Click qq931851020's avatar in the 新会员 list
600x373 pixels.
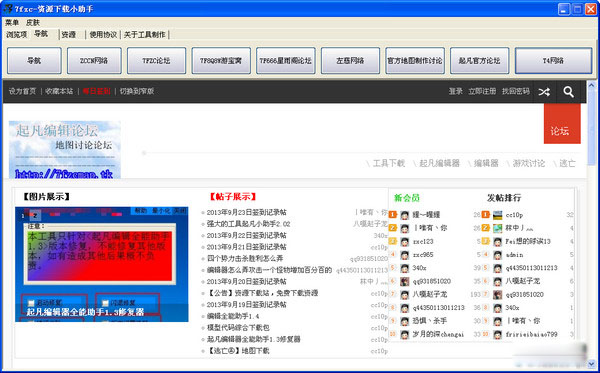(x=405, y=282)
